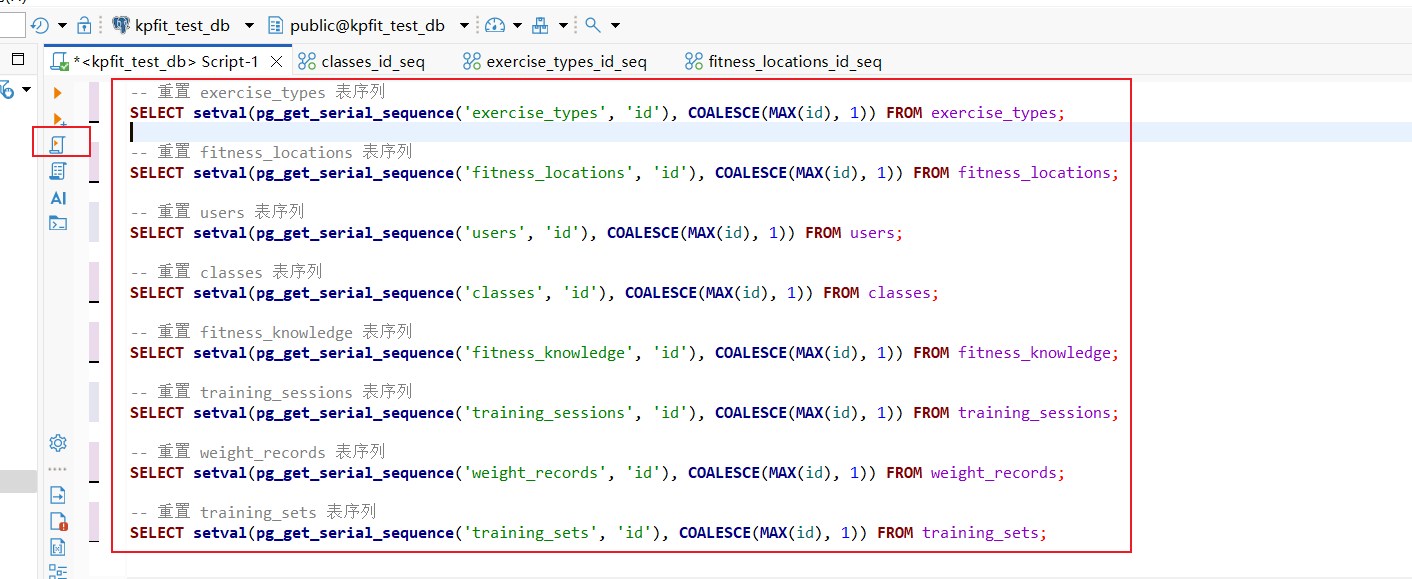
Task: Expand the kpfit_test_db active connection dropdown
Action: (x=249, y=25)
